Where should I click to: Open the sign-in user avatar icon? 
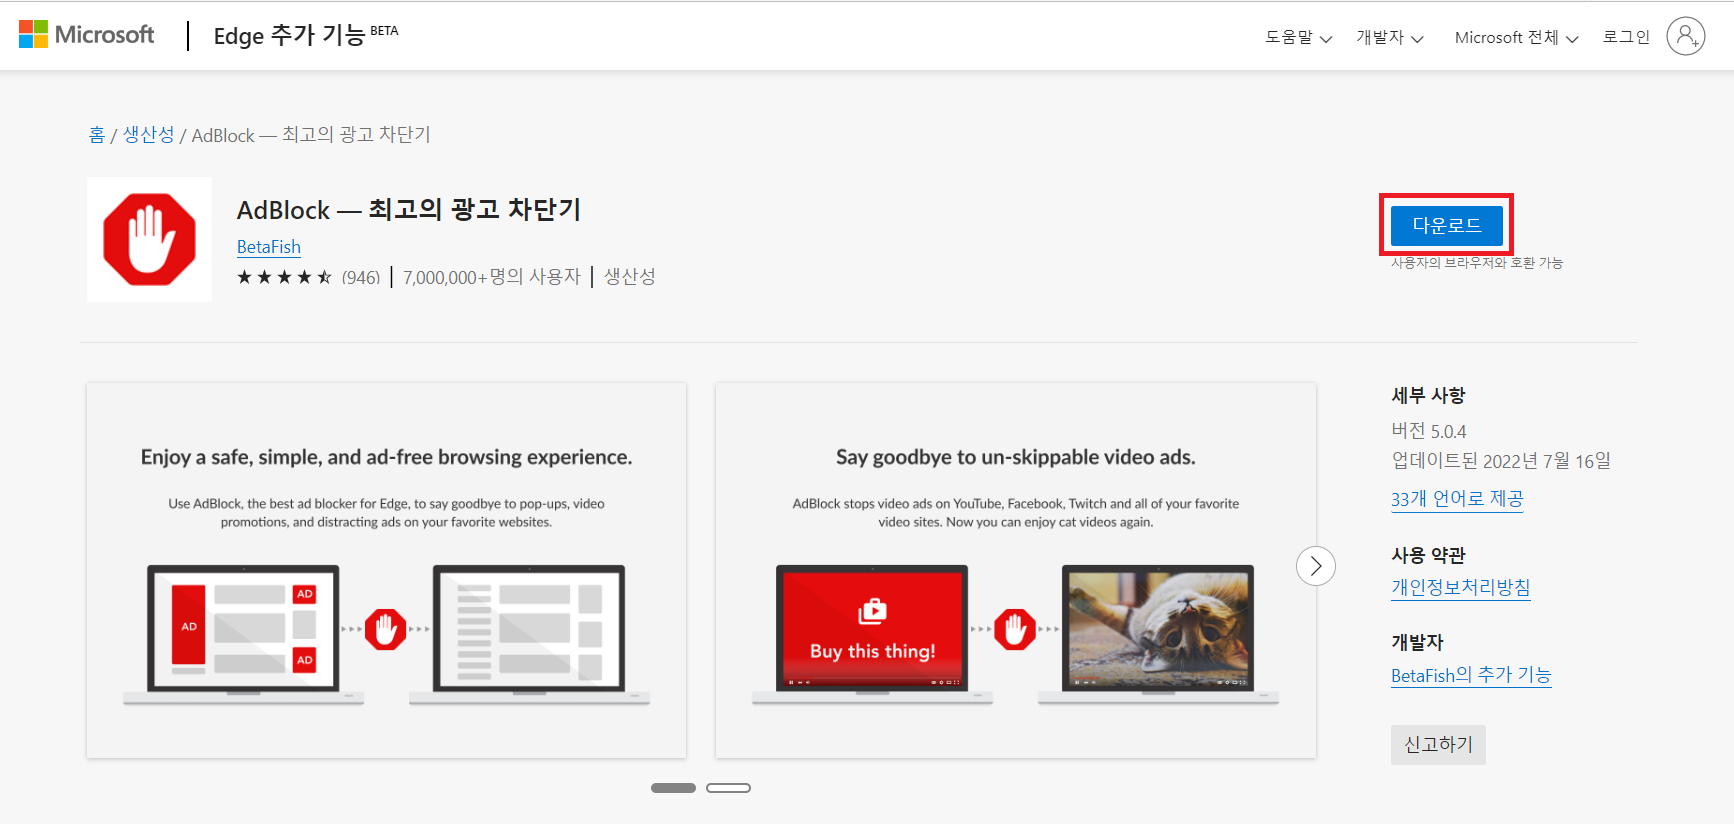point(1685,36)
